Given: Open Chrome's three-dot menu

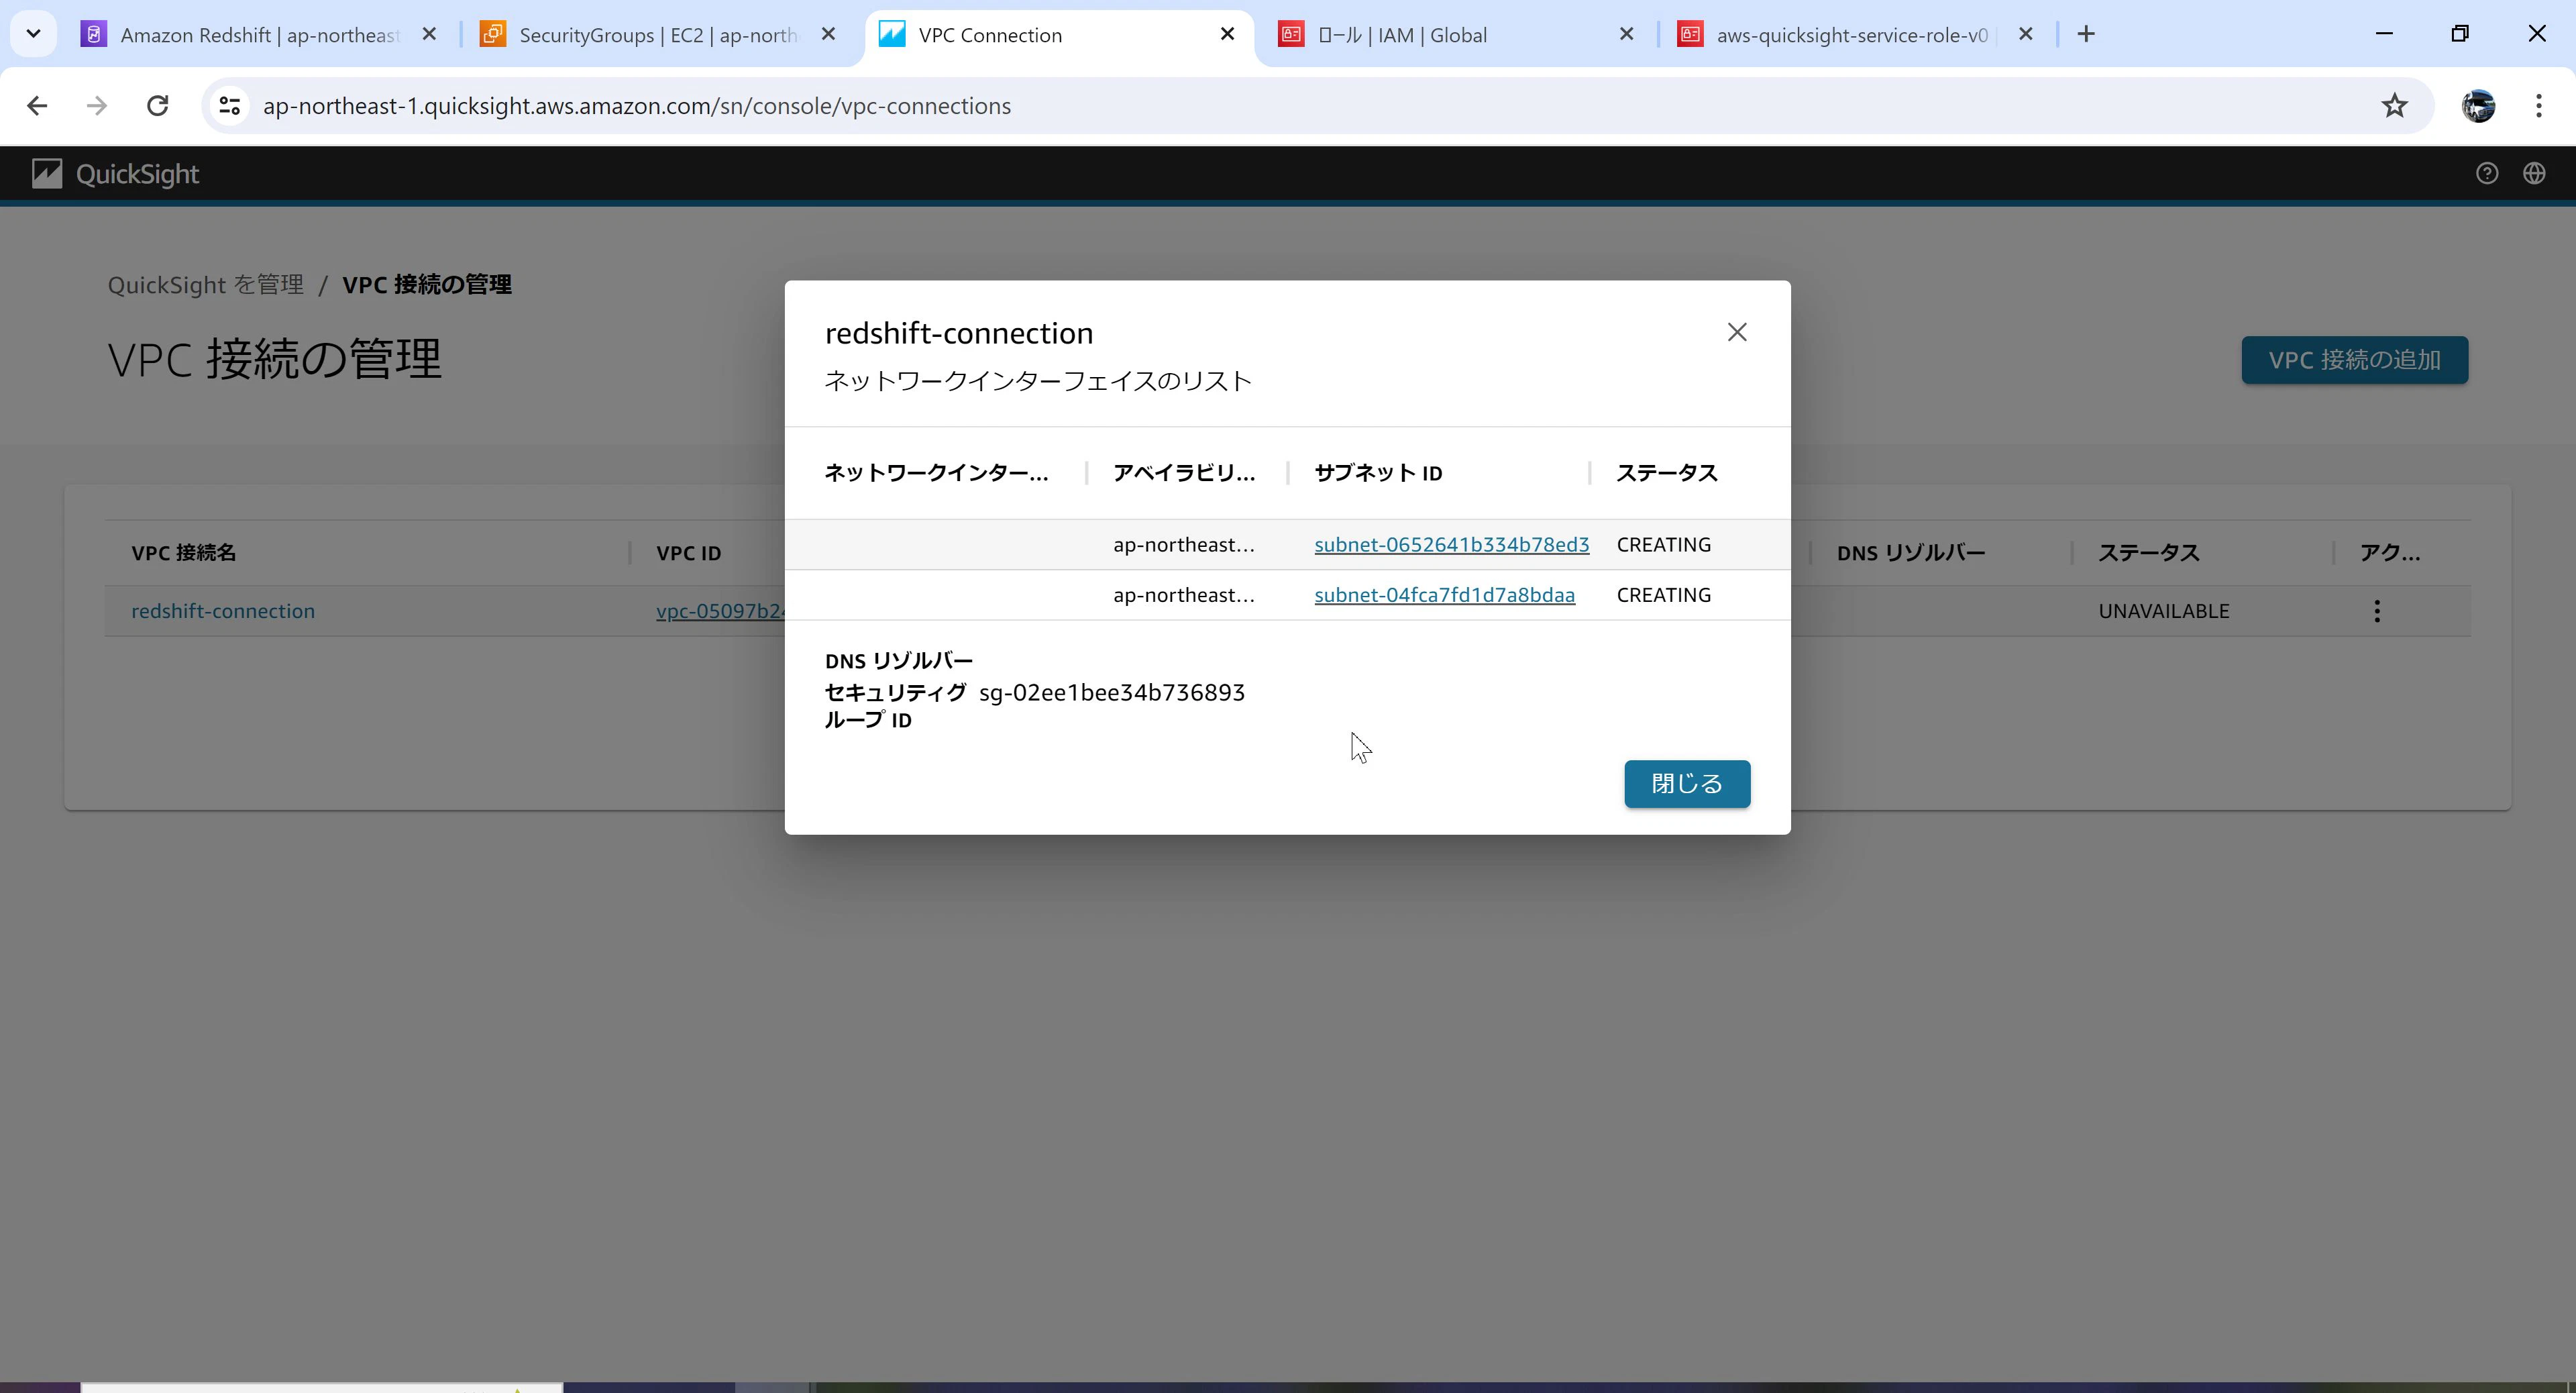Looking at the screenshot, I should click(x=2538, y=106).
